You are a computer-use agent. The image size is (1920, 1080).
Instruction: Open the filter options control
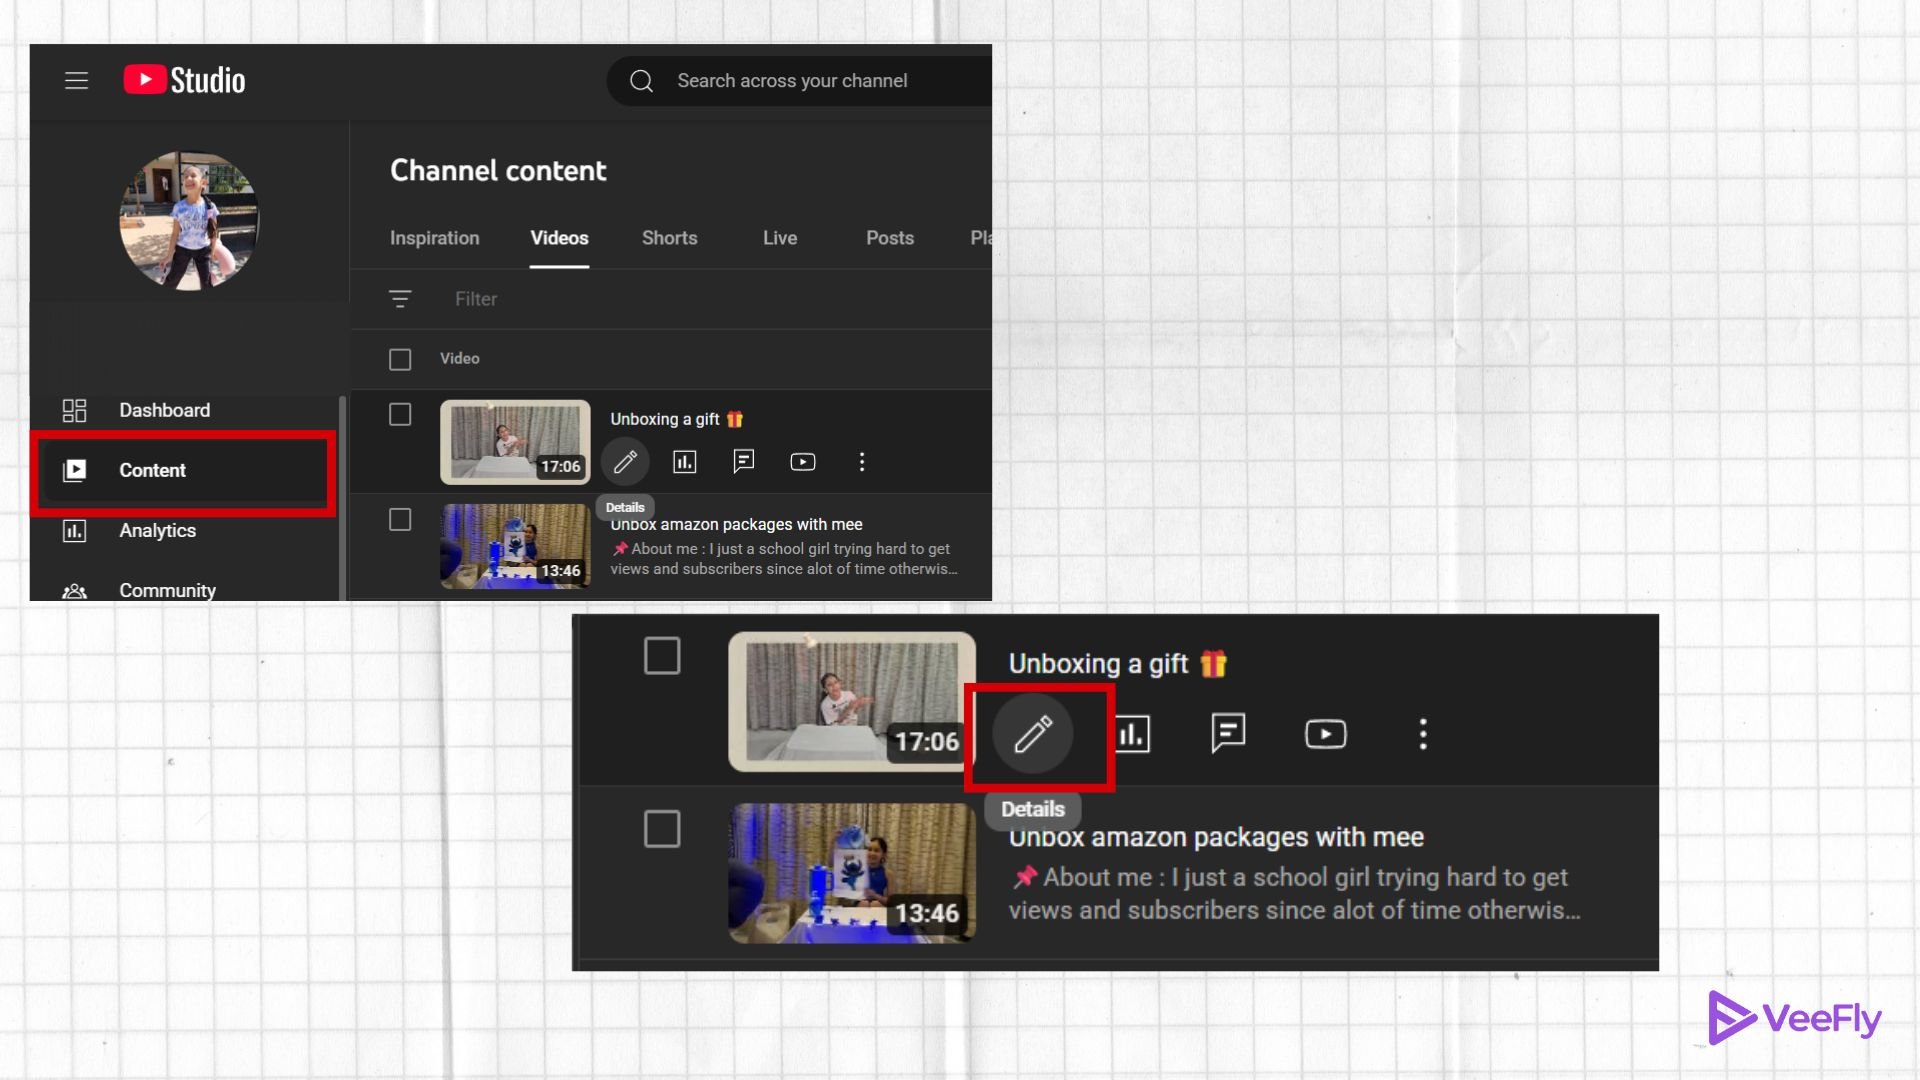tap(399, 298)
